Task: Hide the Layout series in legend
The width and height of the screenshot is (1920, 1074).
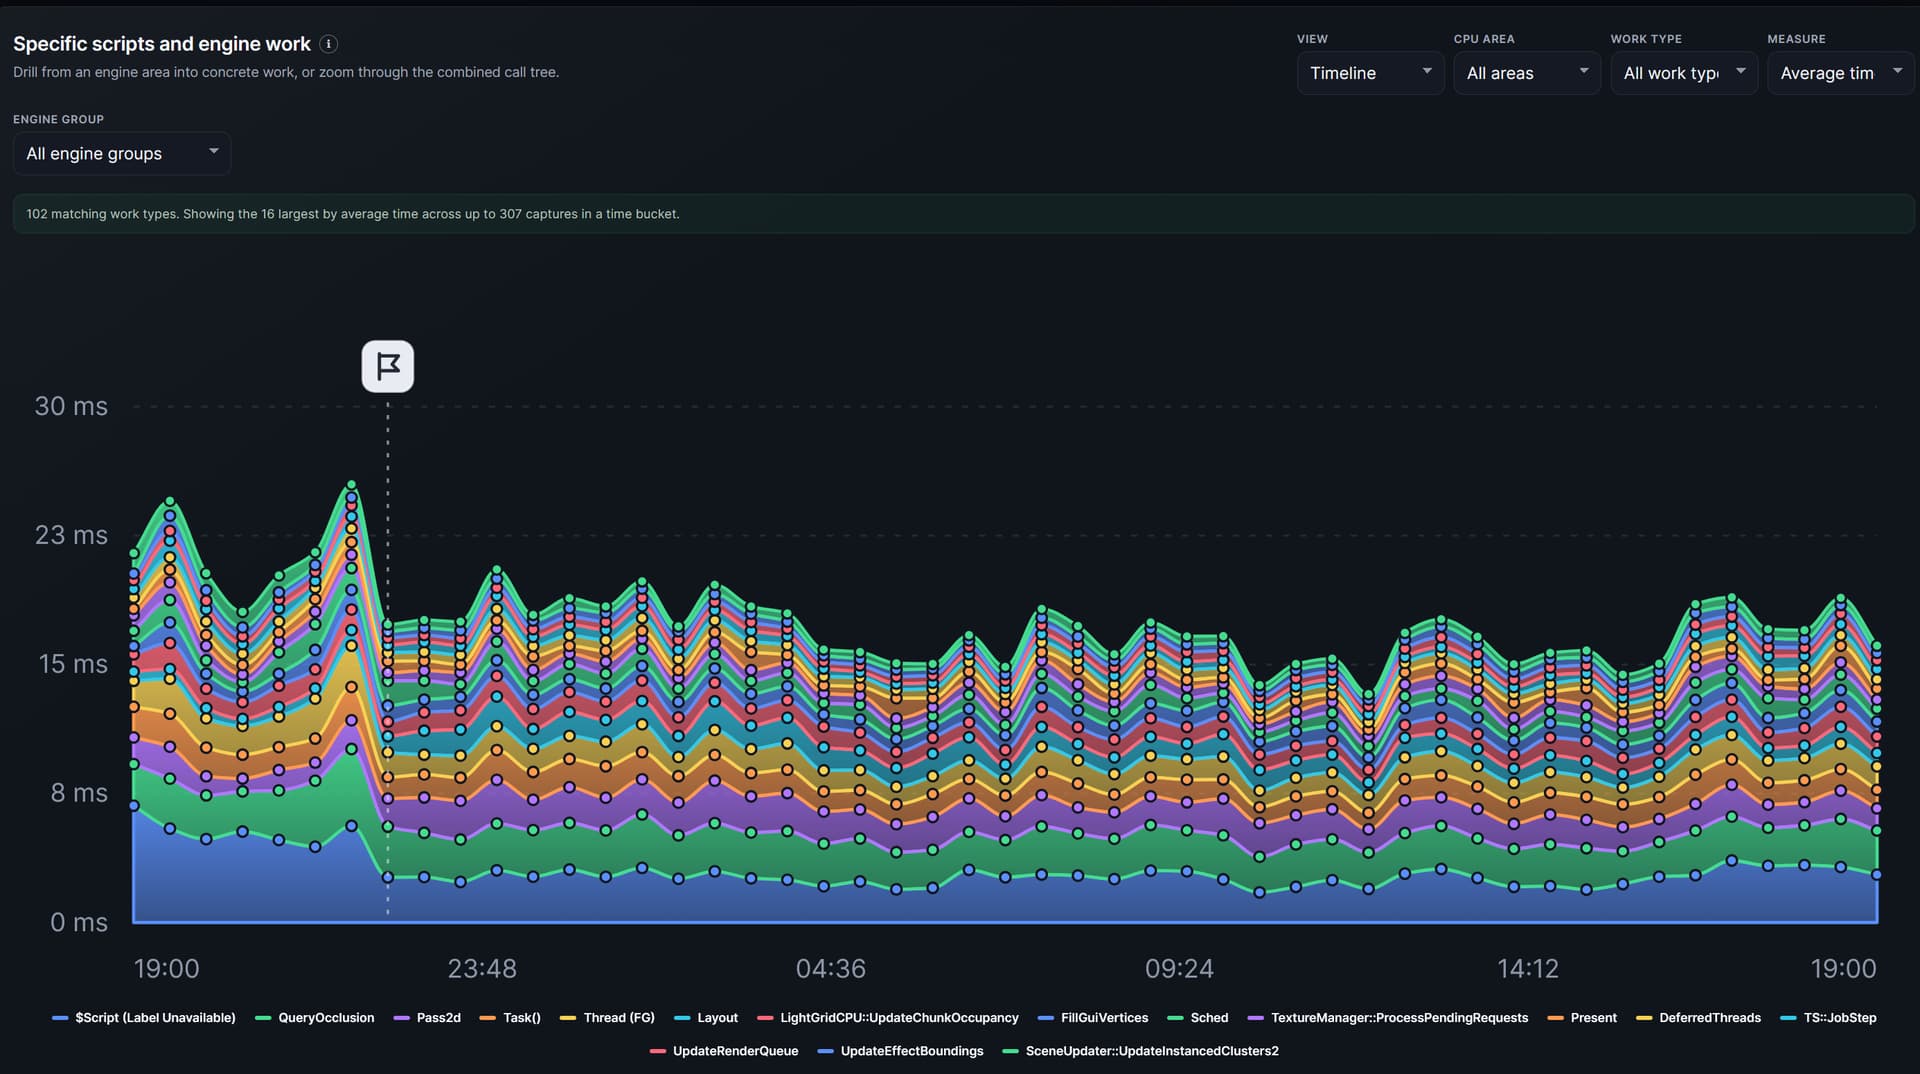Action: point(706,1018)
